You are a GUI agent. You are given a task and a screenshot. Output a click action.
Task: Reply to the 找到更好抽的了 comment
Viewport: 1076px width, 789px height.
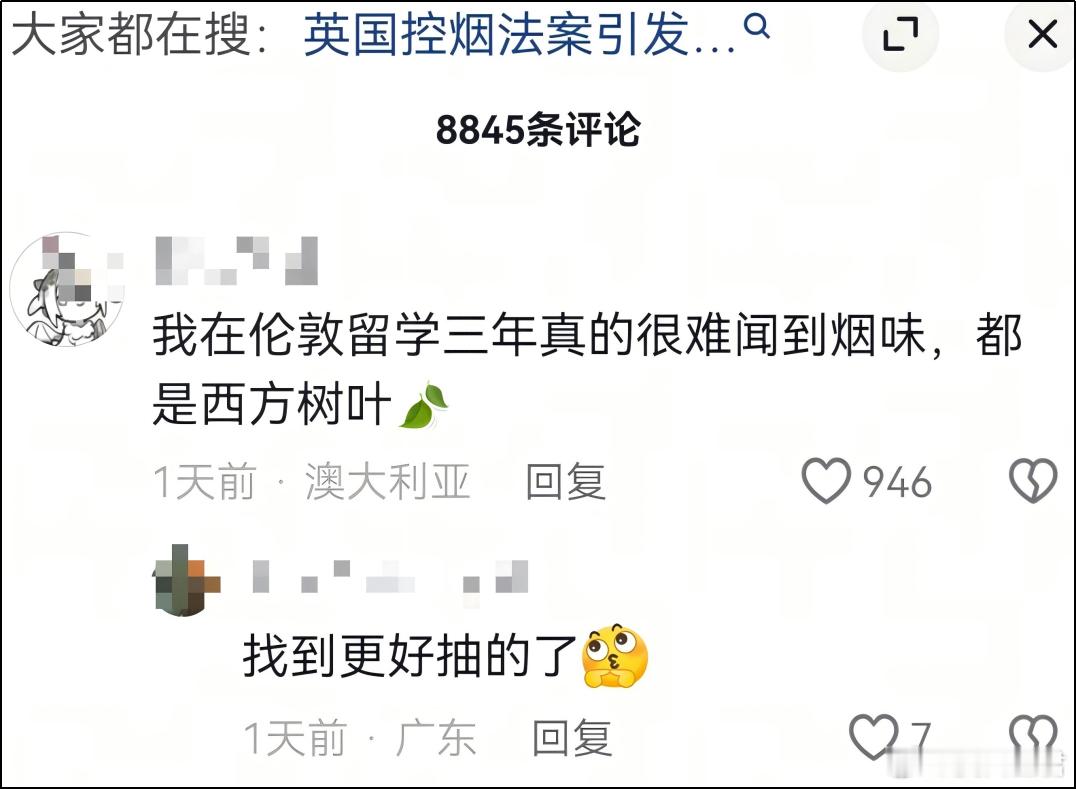coord(572,738)
